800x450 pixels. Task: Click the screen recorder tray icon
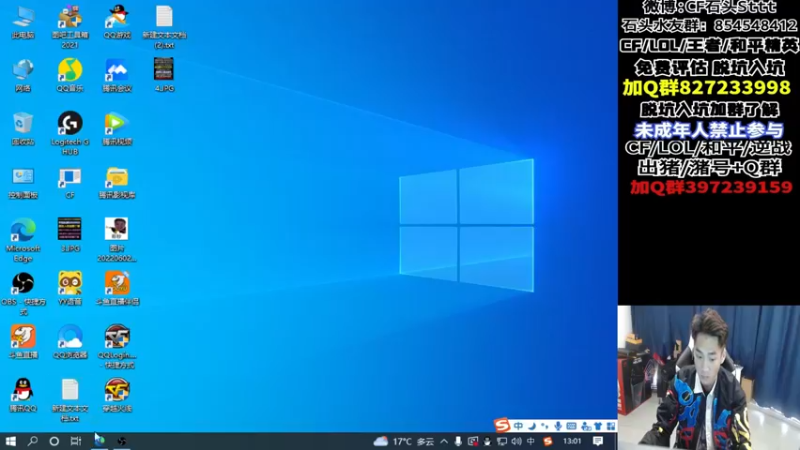point(473,441)
